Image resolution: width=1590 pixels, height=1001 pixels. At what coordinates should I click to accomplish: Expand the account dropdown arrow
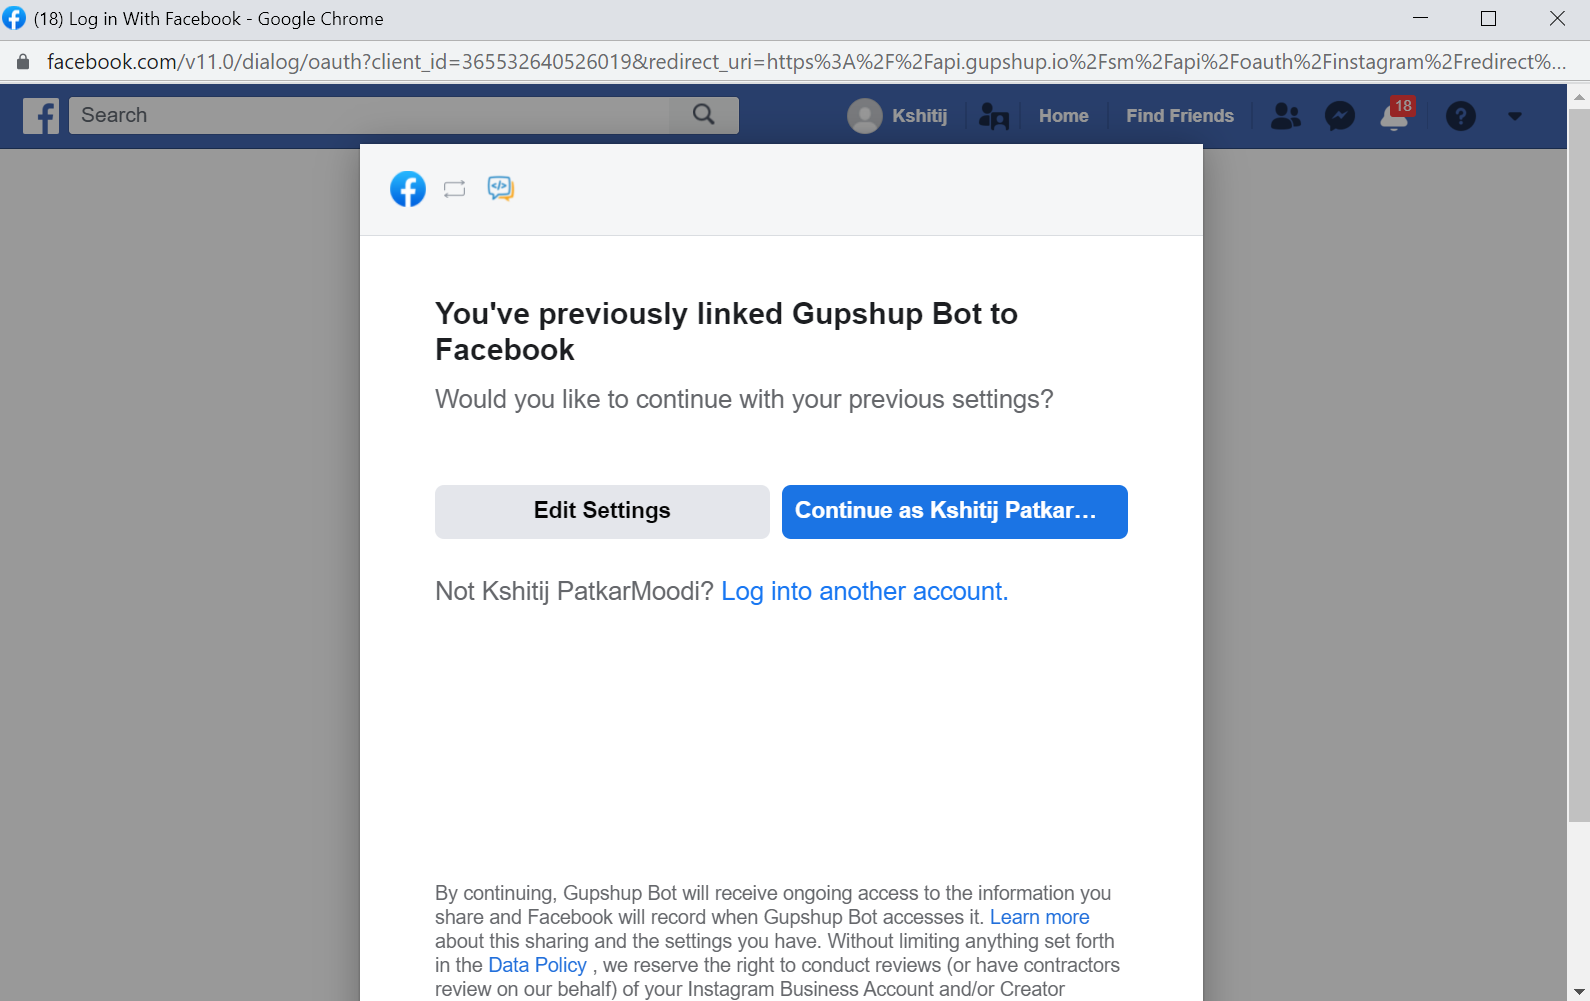pyautogui.click(x=1515, y=116)
